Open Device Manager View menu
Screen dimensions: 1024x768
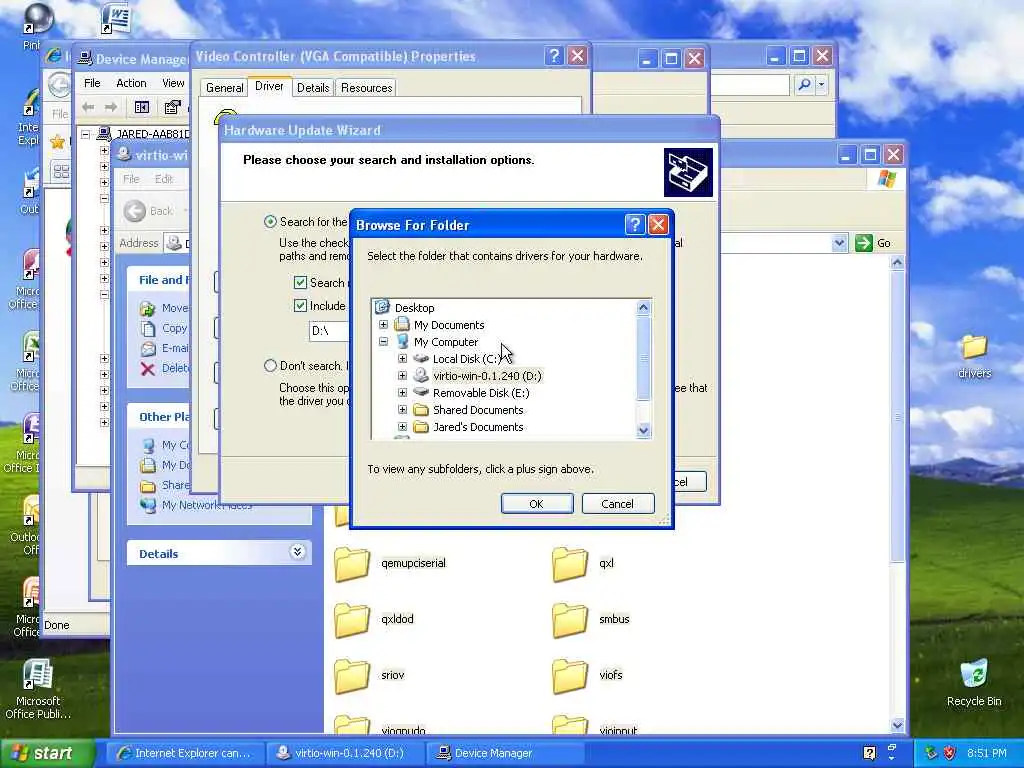click(x=173, y=83)
